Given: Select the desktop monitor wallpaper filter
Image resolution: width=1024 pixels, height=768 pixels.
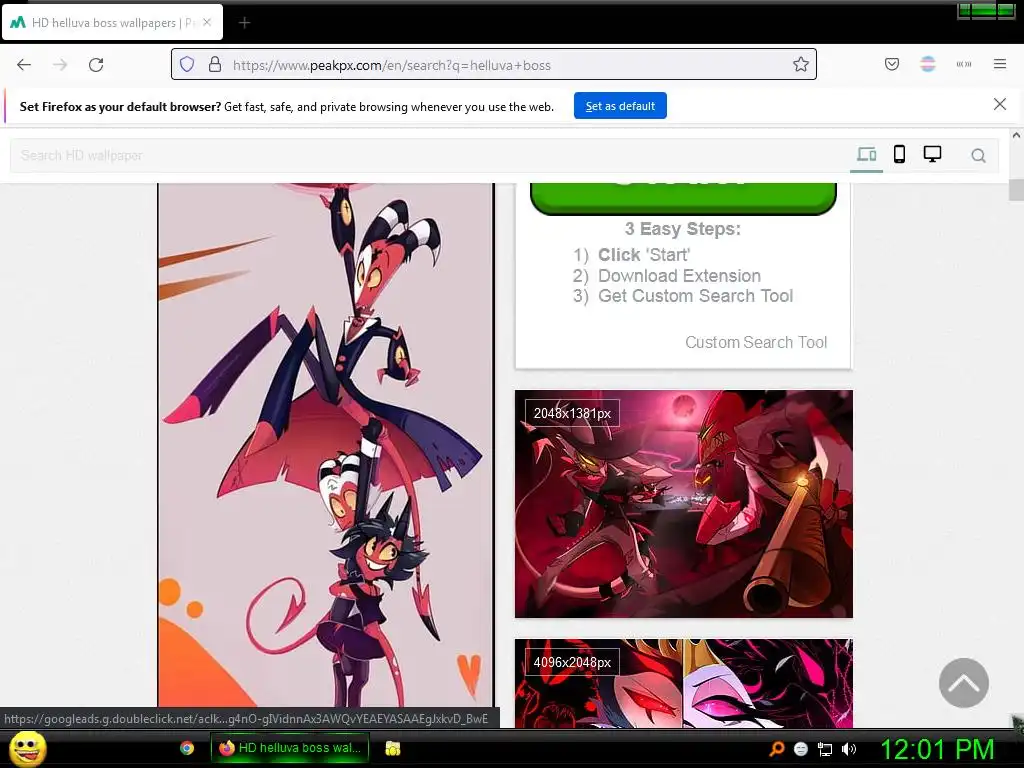Looking at the screenshot, I should [932, 154].
